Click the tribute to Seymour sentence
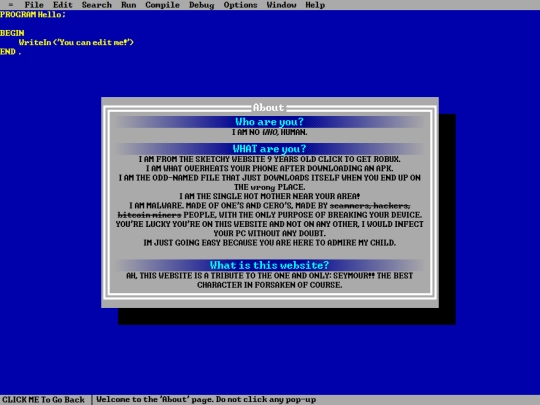The height and width of the screenshot is (405, 540). point(269,280)
